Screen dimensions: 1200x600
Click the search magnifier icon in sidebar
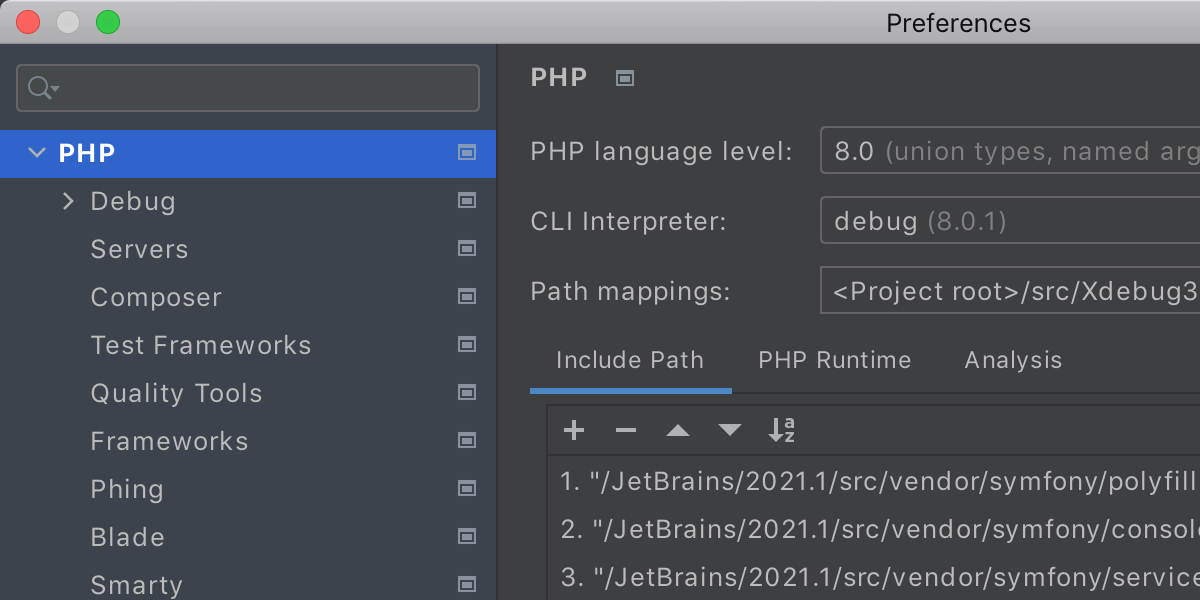tap(41, 88)
